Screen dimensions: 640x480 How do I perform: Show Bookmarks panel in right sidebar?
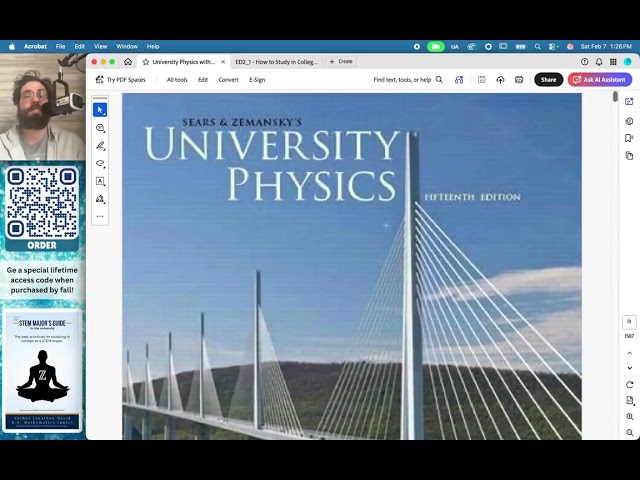coord(629,138)
